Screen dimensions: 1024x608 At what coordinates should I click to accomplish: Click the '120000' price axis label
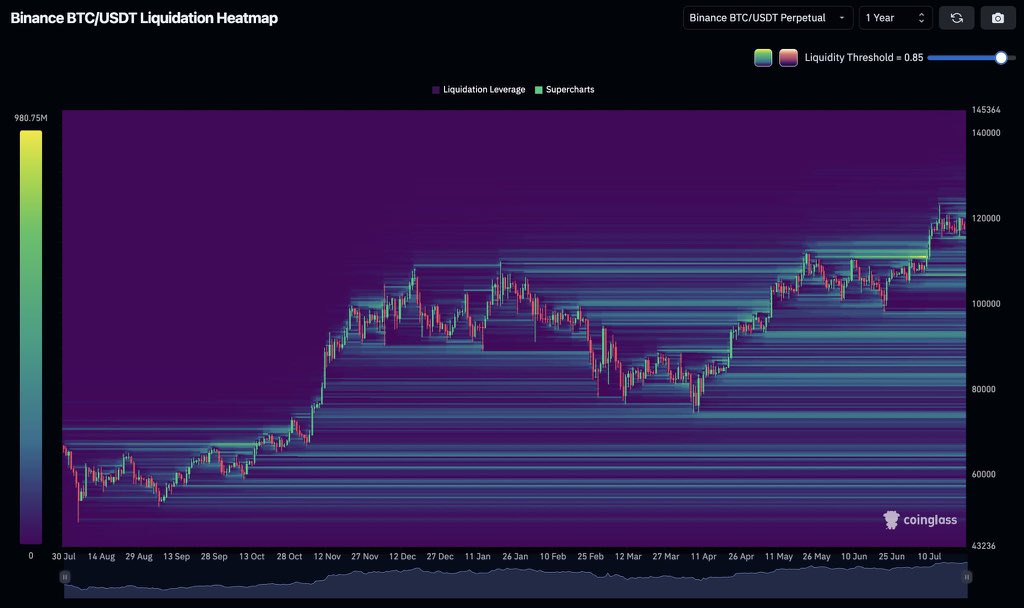(x=985, y=218)
